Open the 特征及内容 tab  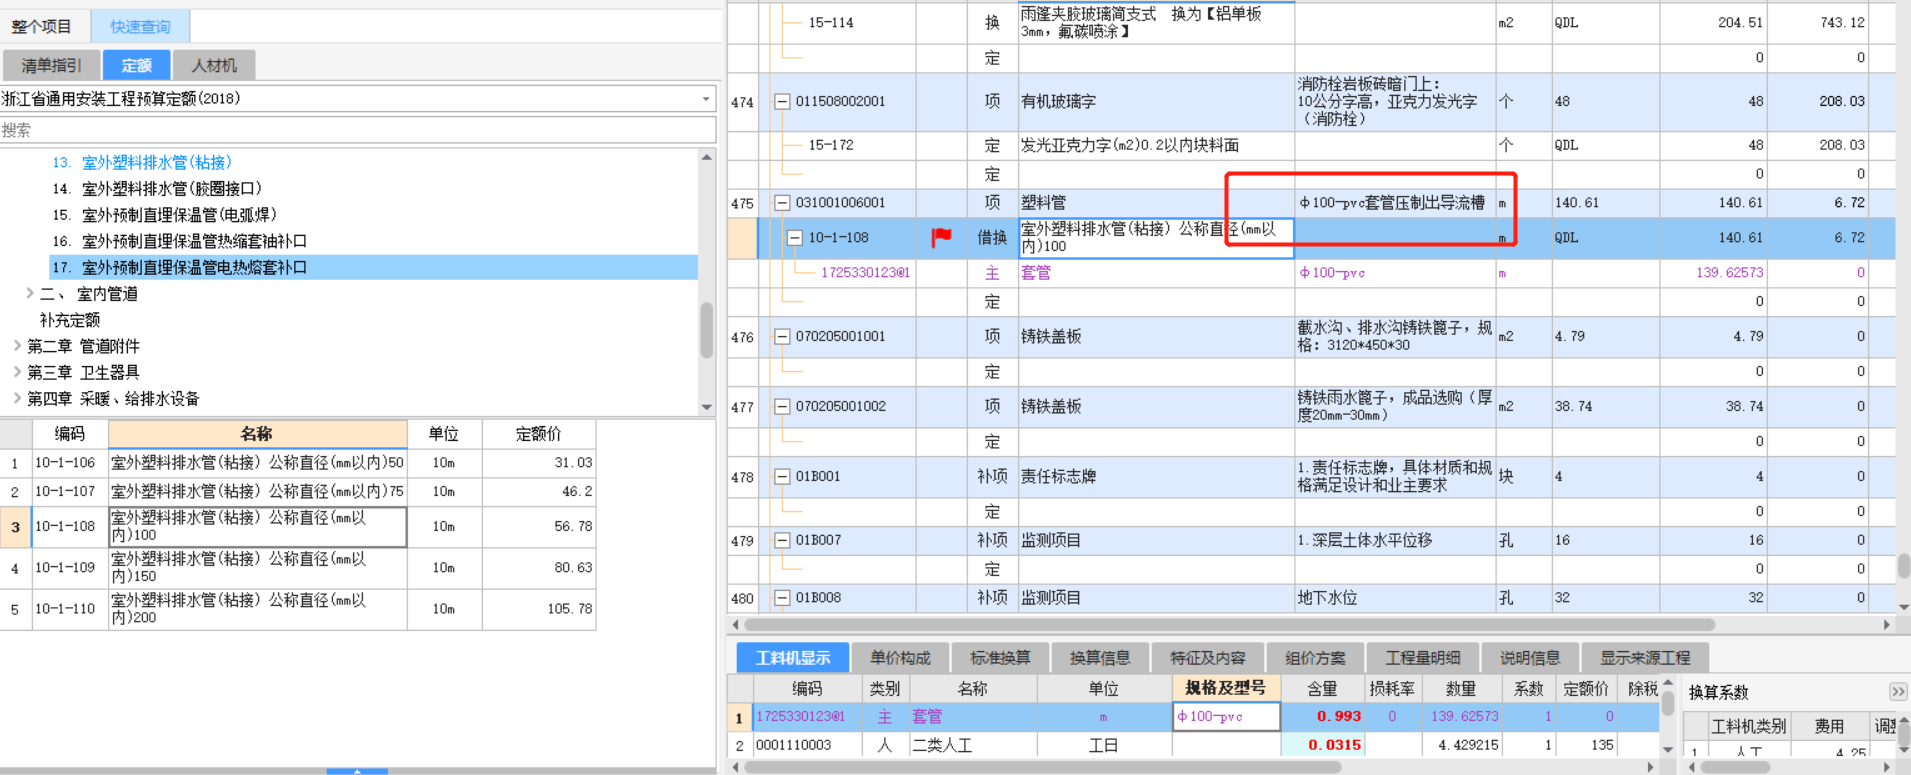[1208, 657]
